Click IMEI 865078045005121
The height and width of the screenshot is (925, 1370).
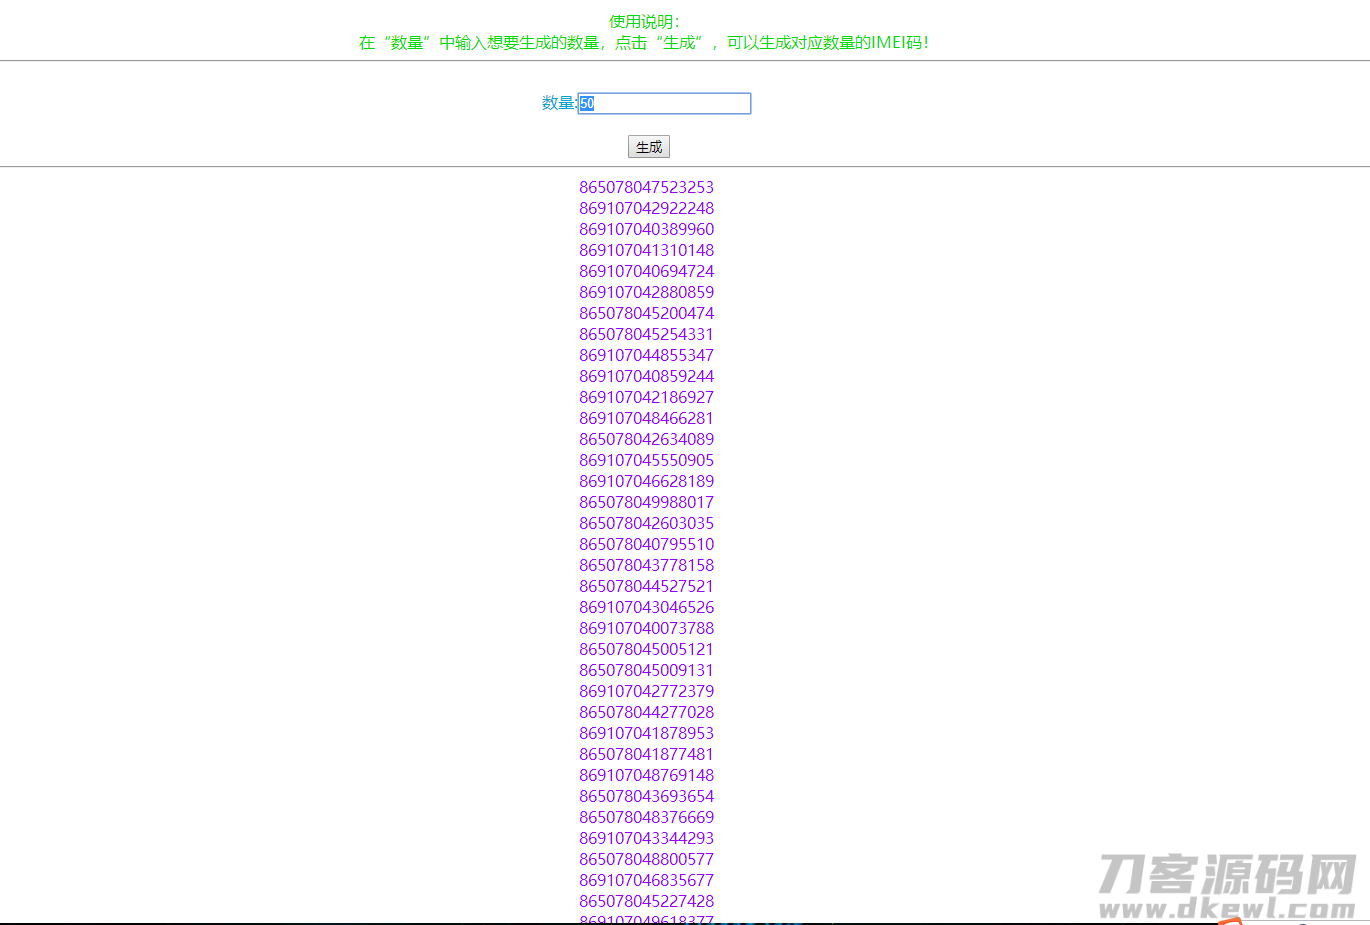tap(646, 649)
